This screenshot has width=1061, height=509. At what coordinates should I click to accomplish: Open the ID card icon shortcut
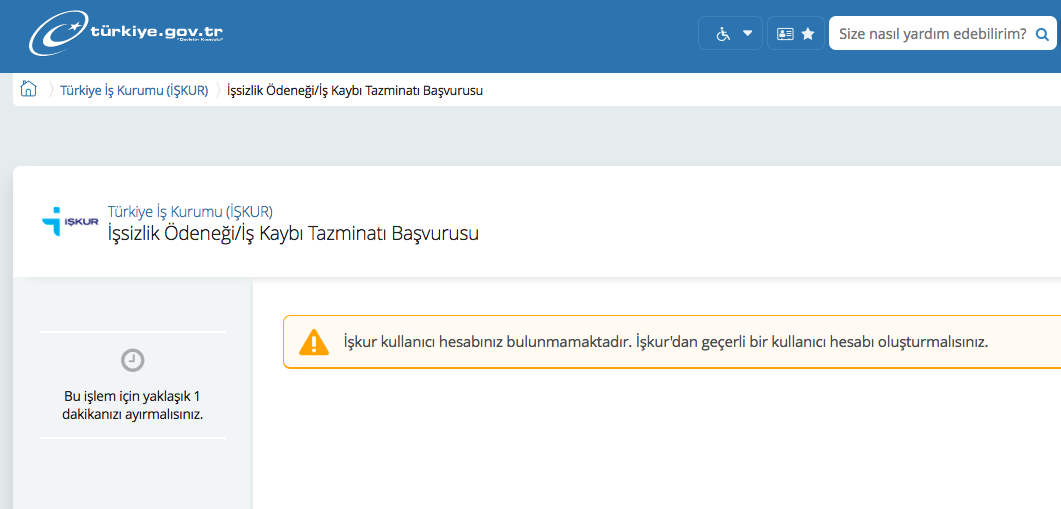(x=785, y=34)
